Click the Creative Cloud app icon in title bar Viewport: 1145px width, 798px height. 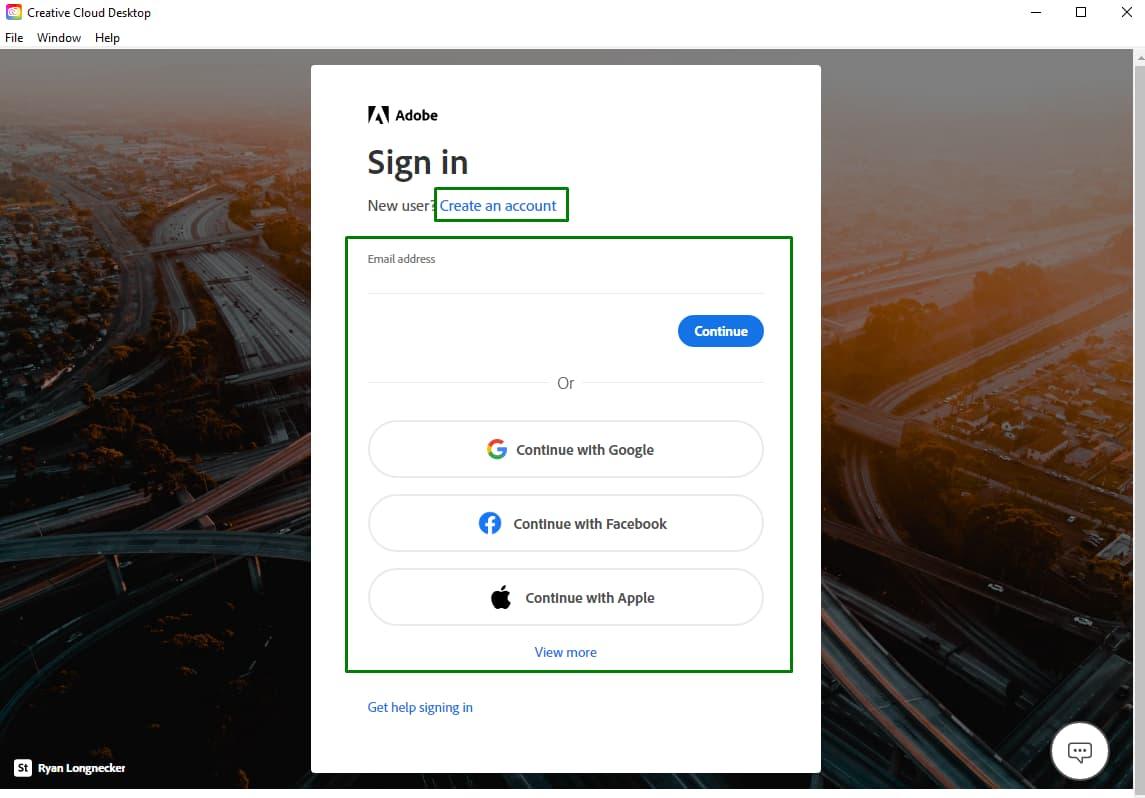(13, 12)
